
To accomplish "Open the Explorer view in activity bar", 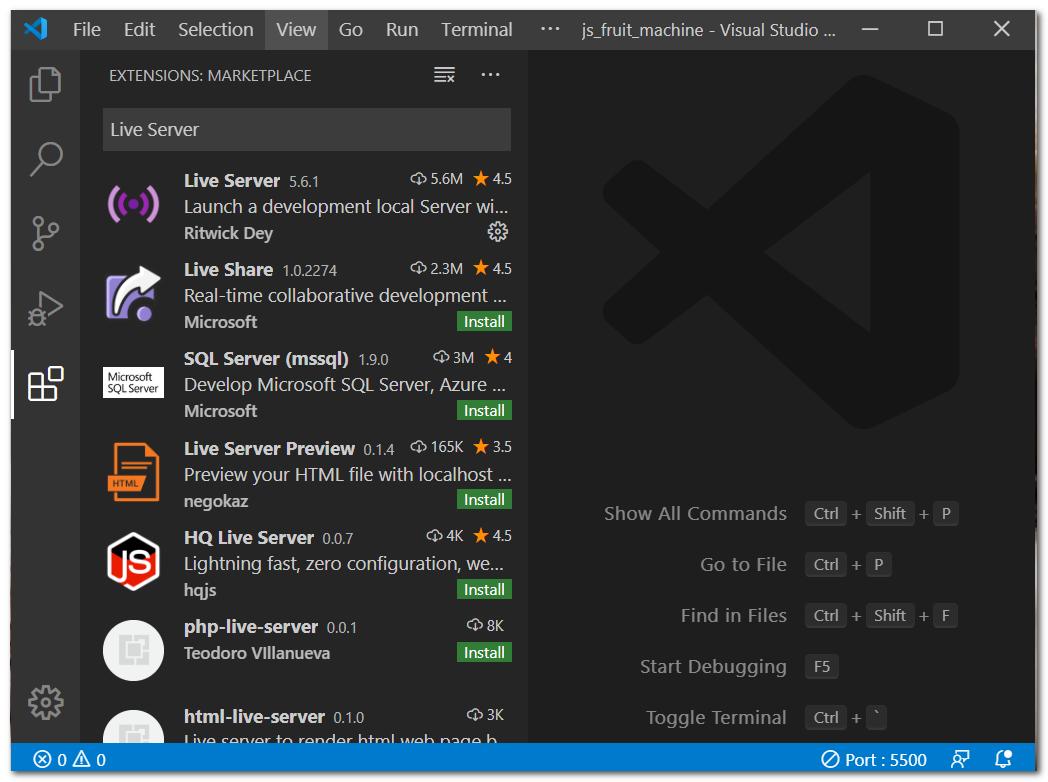I will (x=45, y=84).
